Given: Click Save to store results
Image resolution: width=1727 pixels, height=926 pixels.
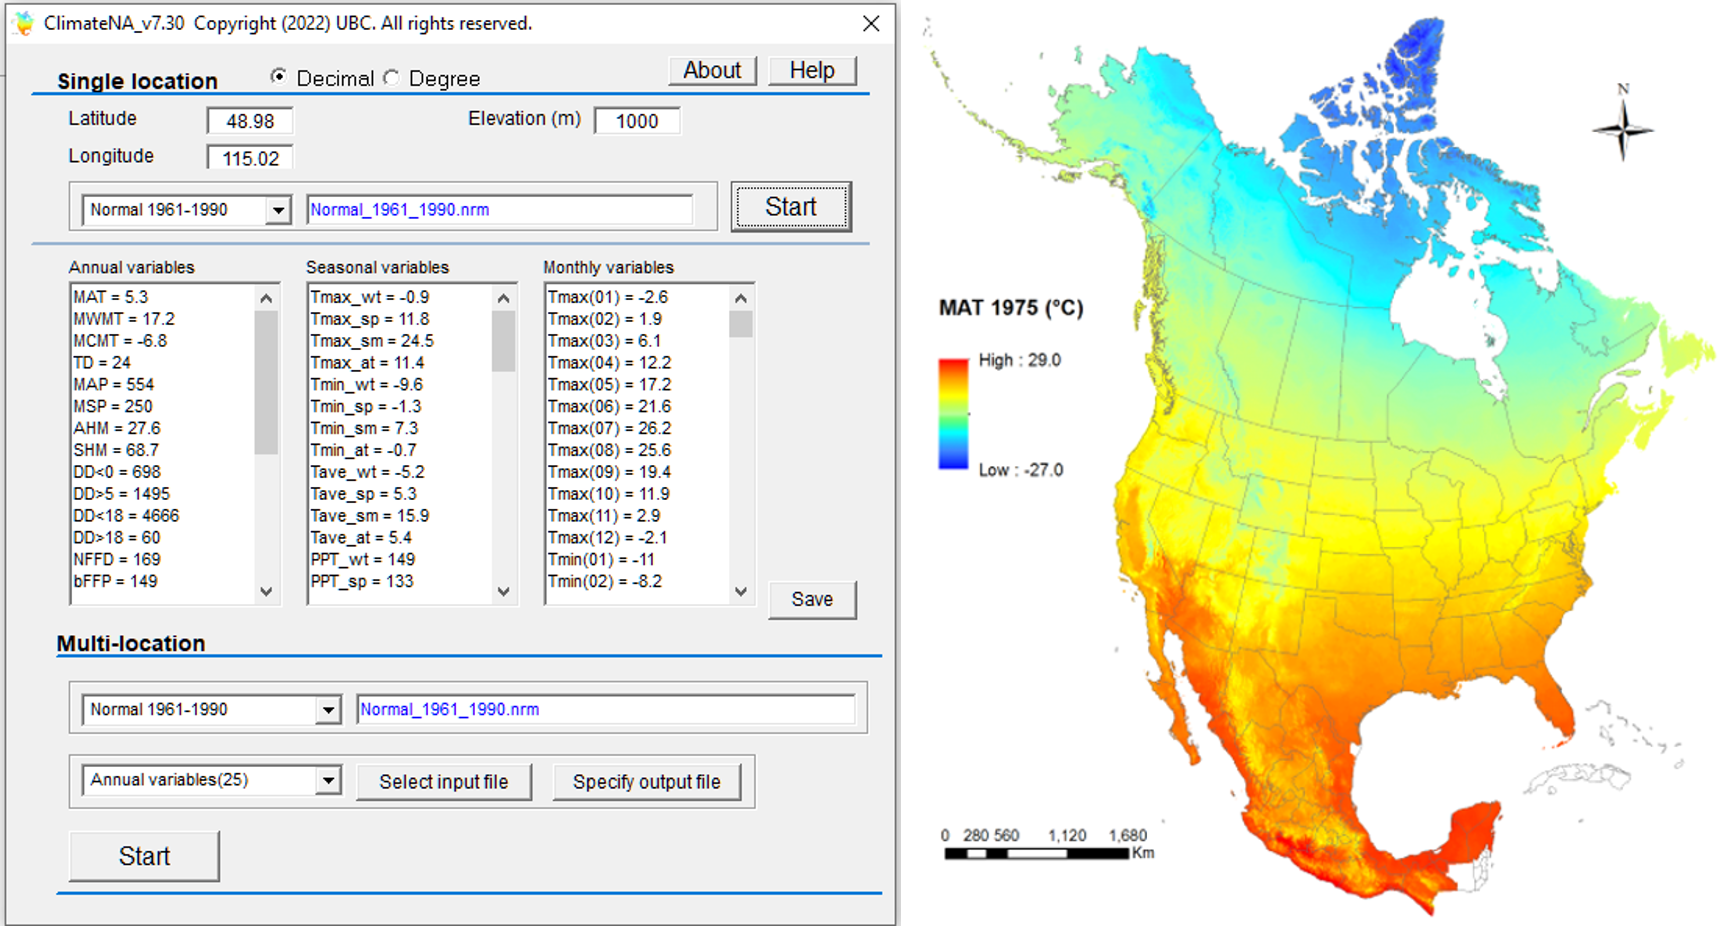Looking at the screenshot, I should pyautogui.click(x=812, y=599).
